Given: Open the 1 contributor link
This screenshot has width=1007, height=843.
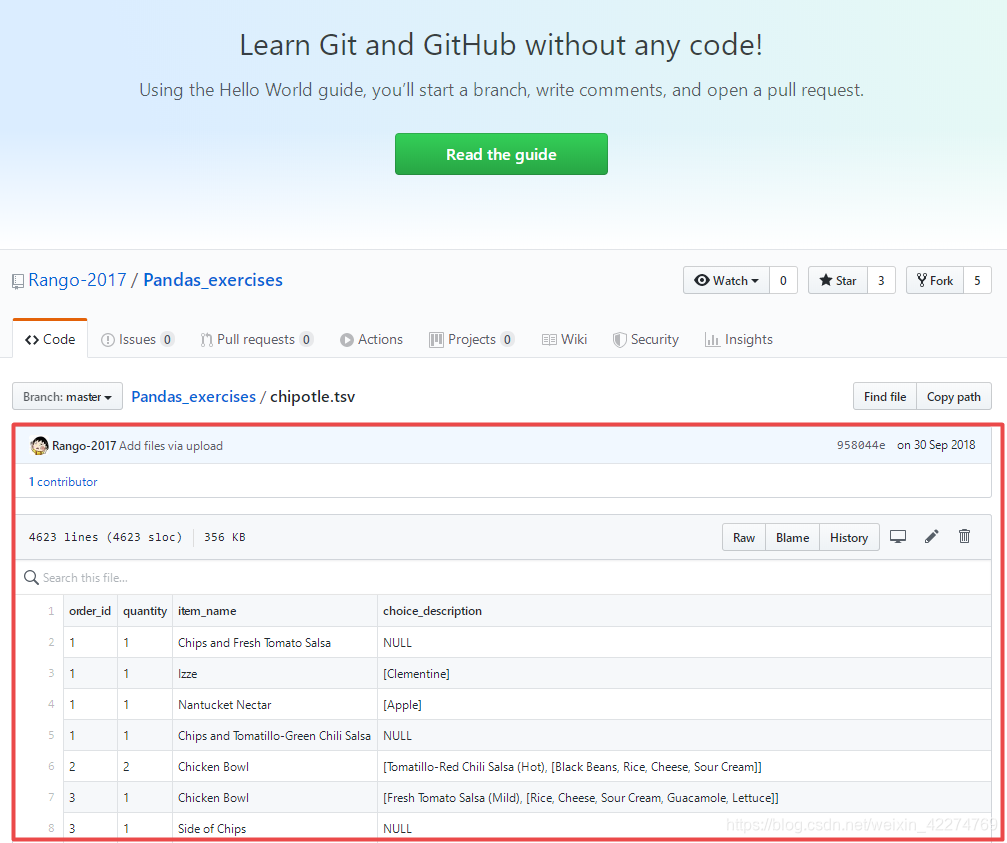Looking at the screenshot, I should (x=63, y=482).
